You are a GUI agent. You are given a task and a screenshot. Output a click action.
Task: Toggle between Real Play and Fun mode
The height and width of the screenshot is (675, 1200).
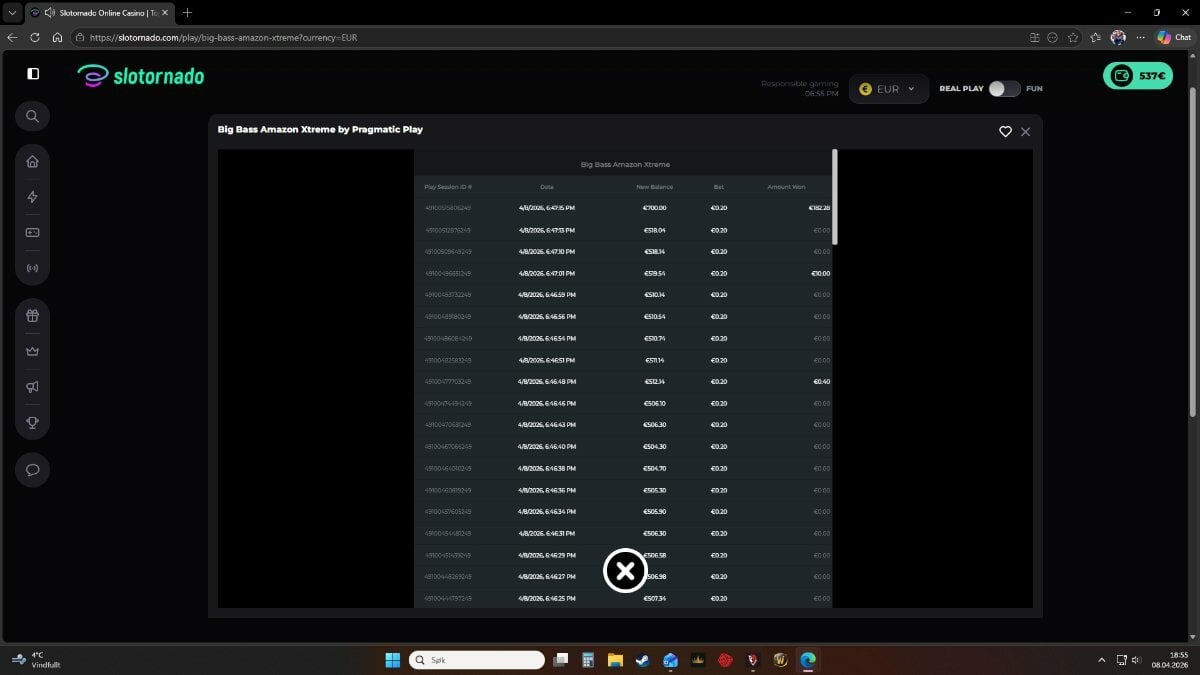[x=1004, y=89]
